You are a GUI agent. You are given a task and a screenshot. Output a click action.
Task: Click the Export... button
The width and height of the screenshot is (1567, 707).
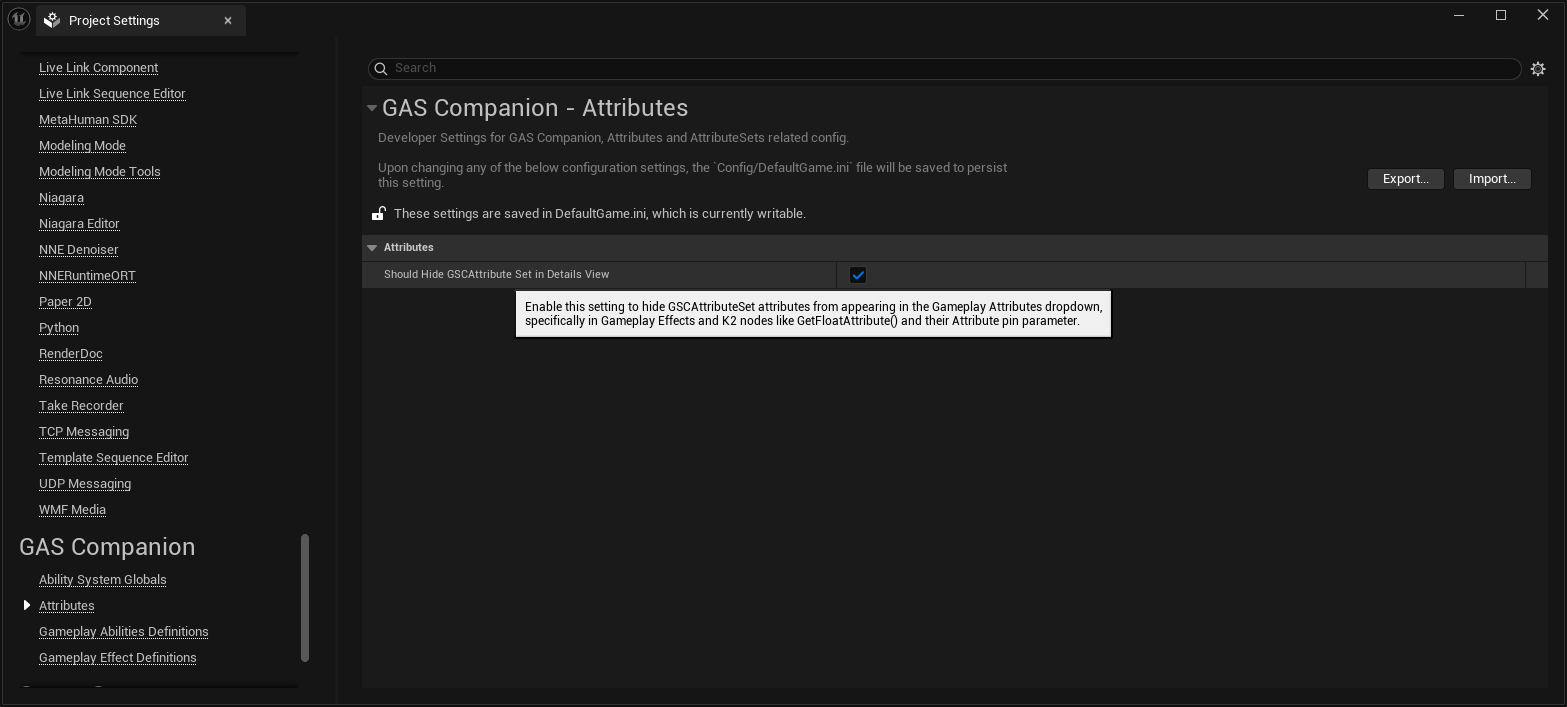pos(1405,179)
